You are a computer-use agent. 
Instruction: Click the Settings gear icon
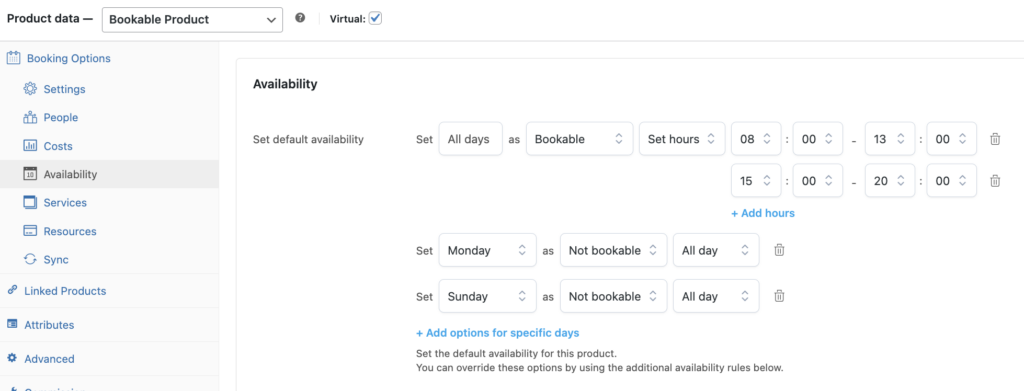pyautogui.click(x=30, y=89)
